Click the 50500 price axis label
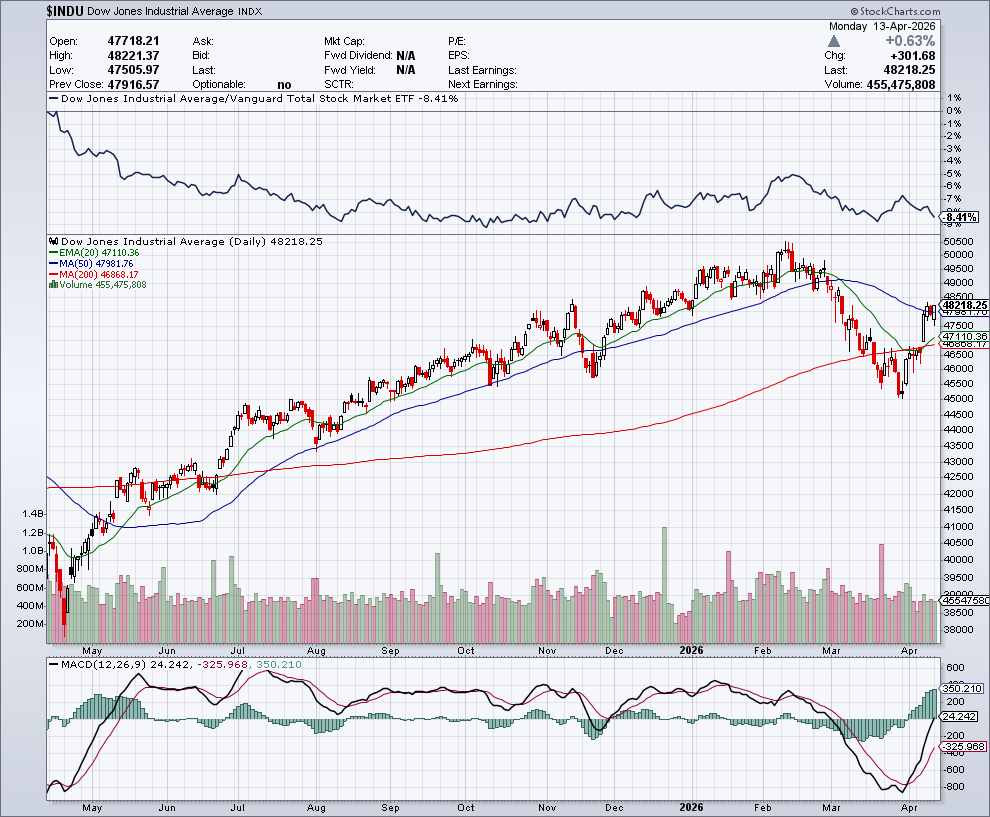This screenshot has width=990, height=817. tap(958, 242)
